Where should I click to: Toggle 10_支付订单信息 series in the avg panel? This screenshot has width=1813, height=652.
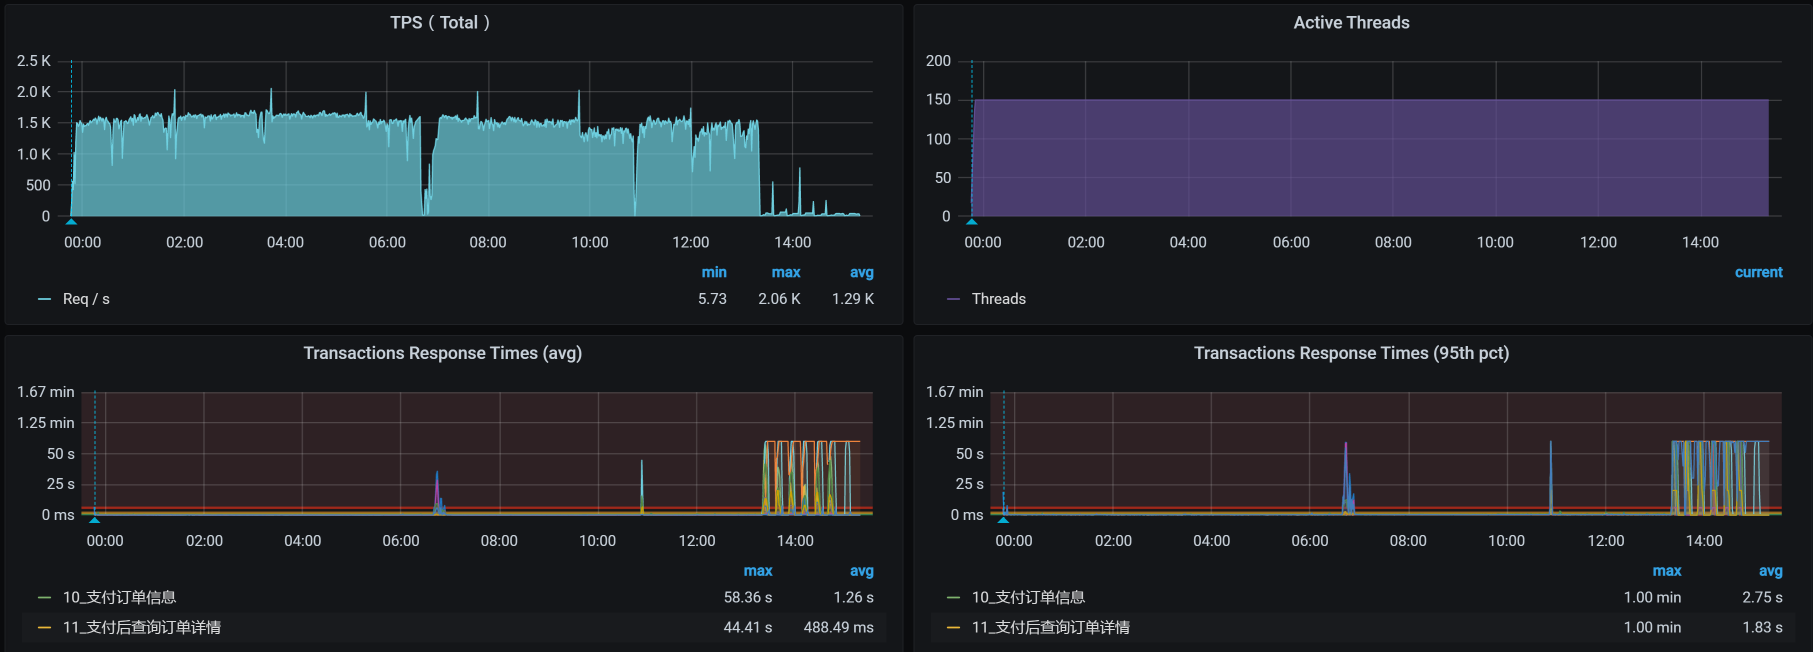(x=119, y=597)
